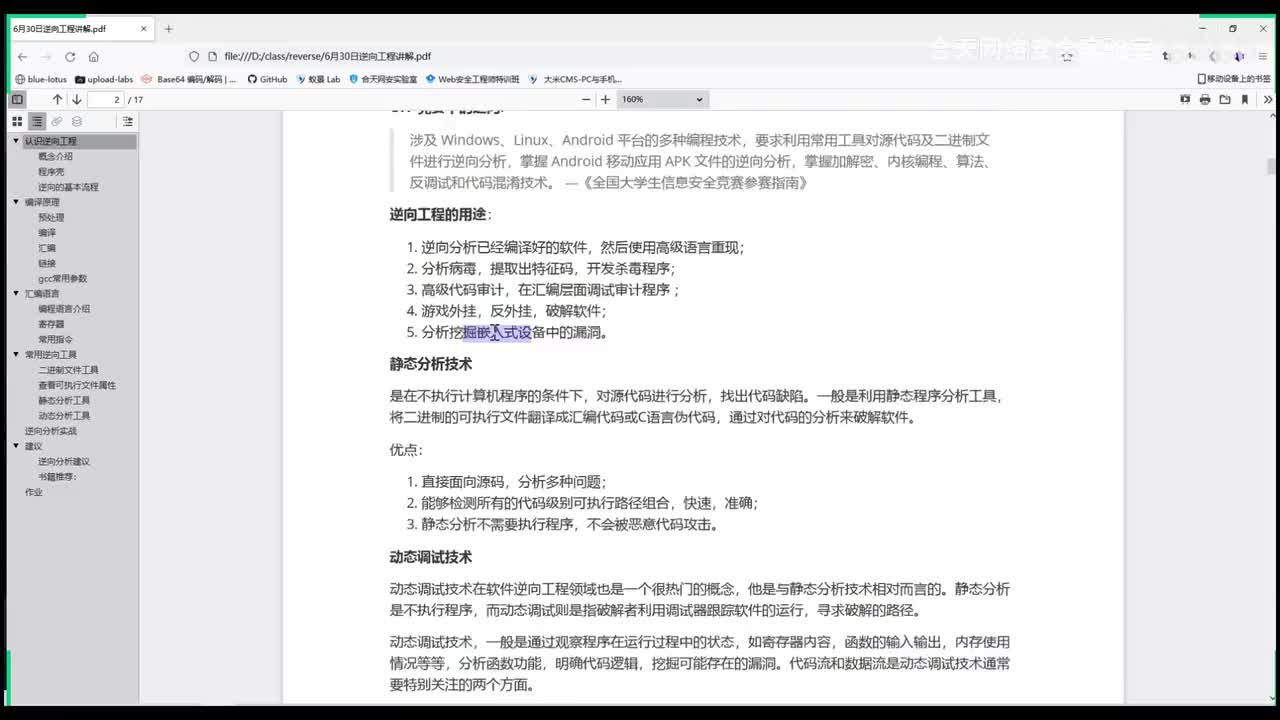Viewport: 1280px width, 720px height.
Task: Open outline item 作业
Action: point(33,492)
